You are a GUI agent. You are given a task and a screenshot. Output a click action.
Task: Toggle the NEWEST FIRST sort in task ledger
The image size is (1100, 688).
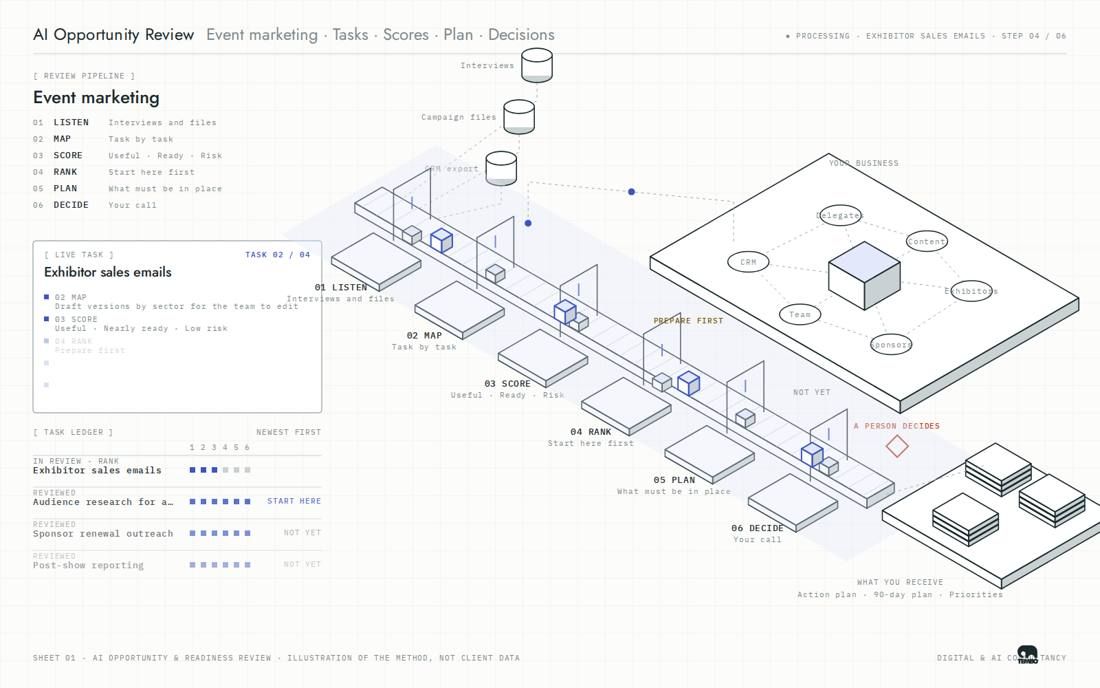pyautogui.click(x=288, y=432)
